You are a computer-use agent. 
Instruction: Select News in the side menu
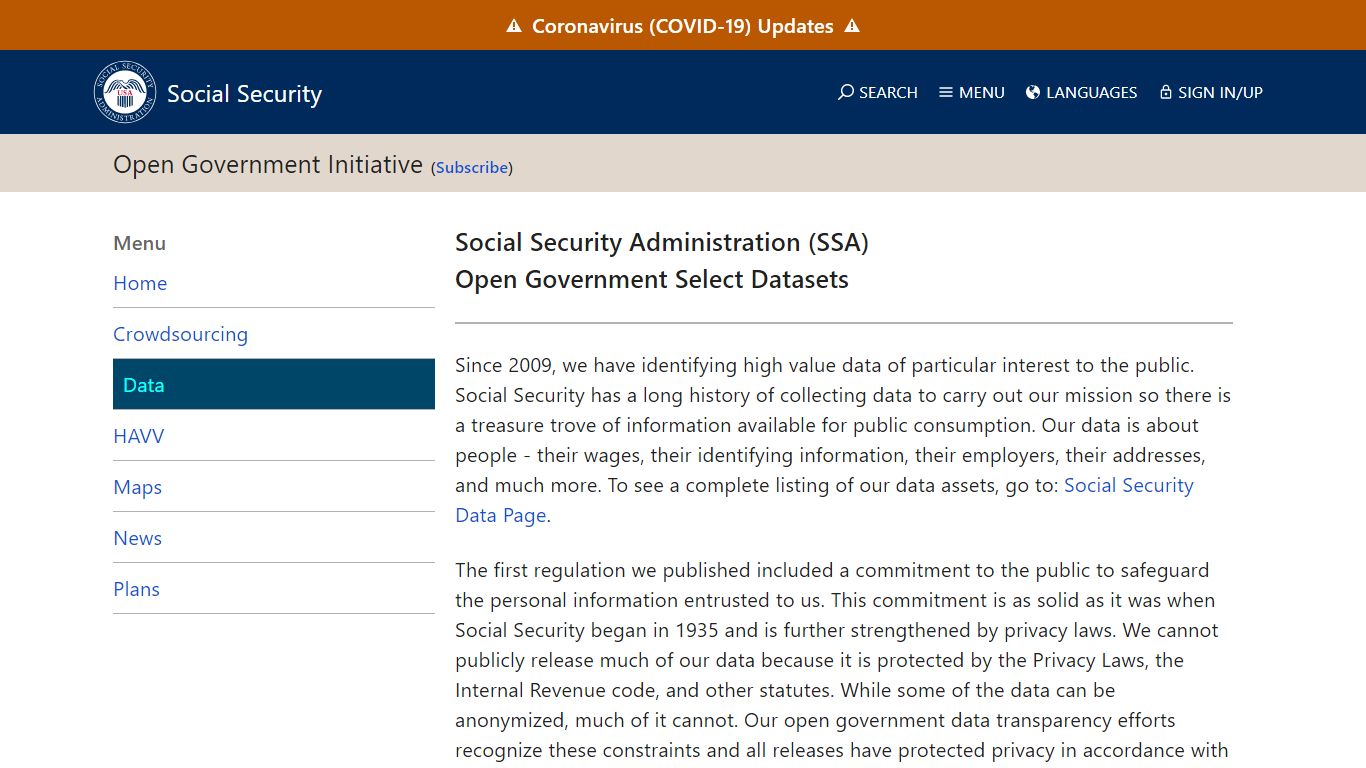tap(137, 538)
